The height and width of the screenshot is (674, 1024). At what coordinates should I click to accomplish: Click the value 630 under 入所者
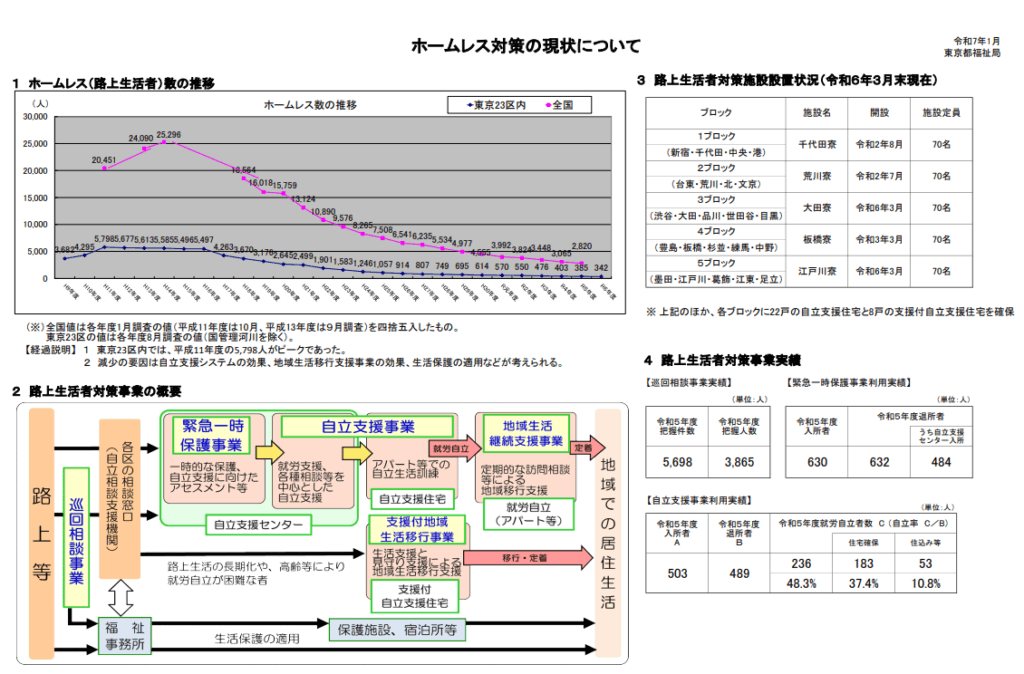[817, 462]
